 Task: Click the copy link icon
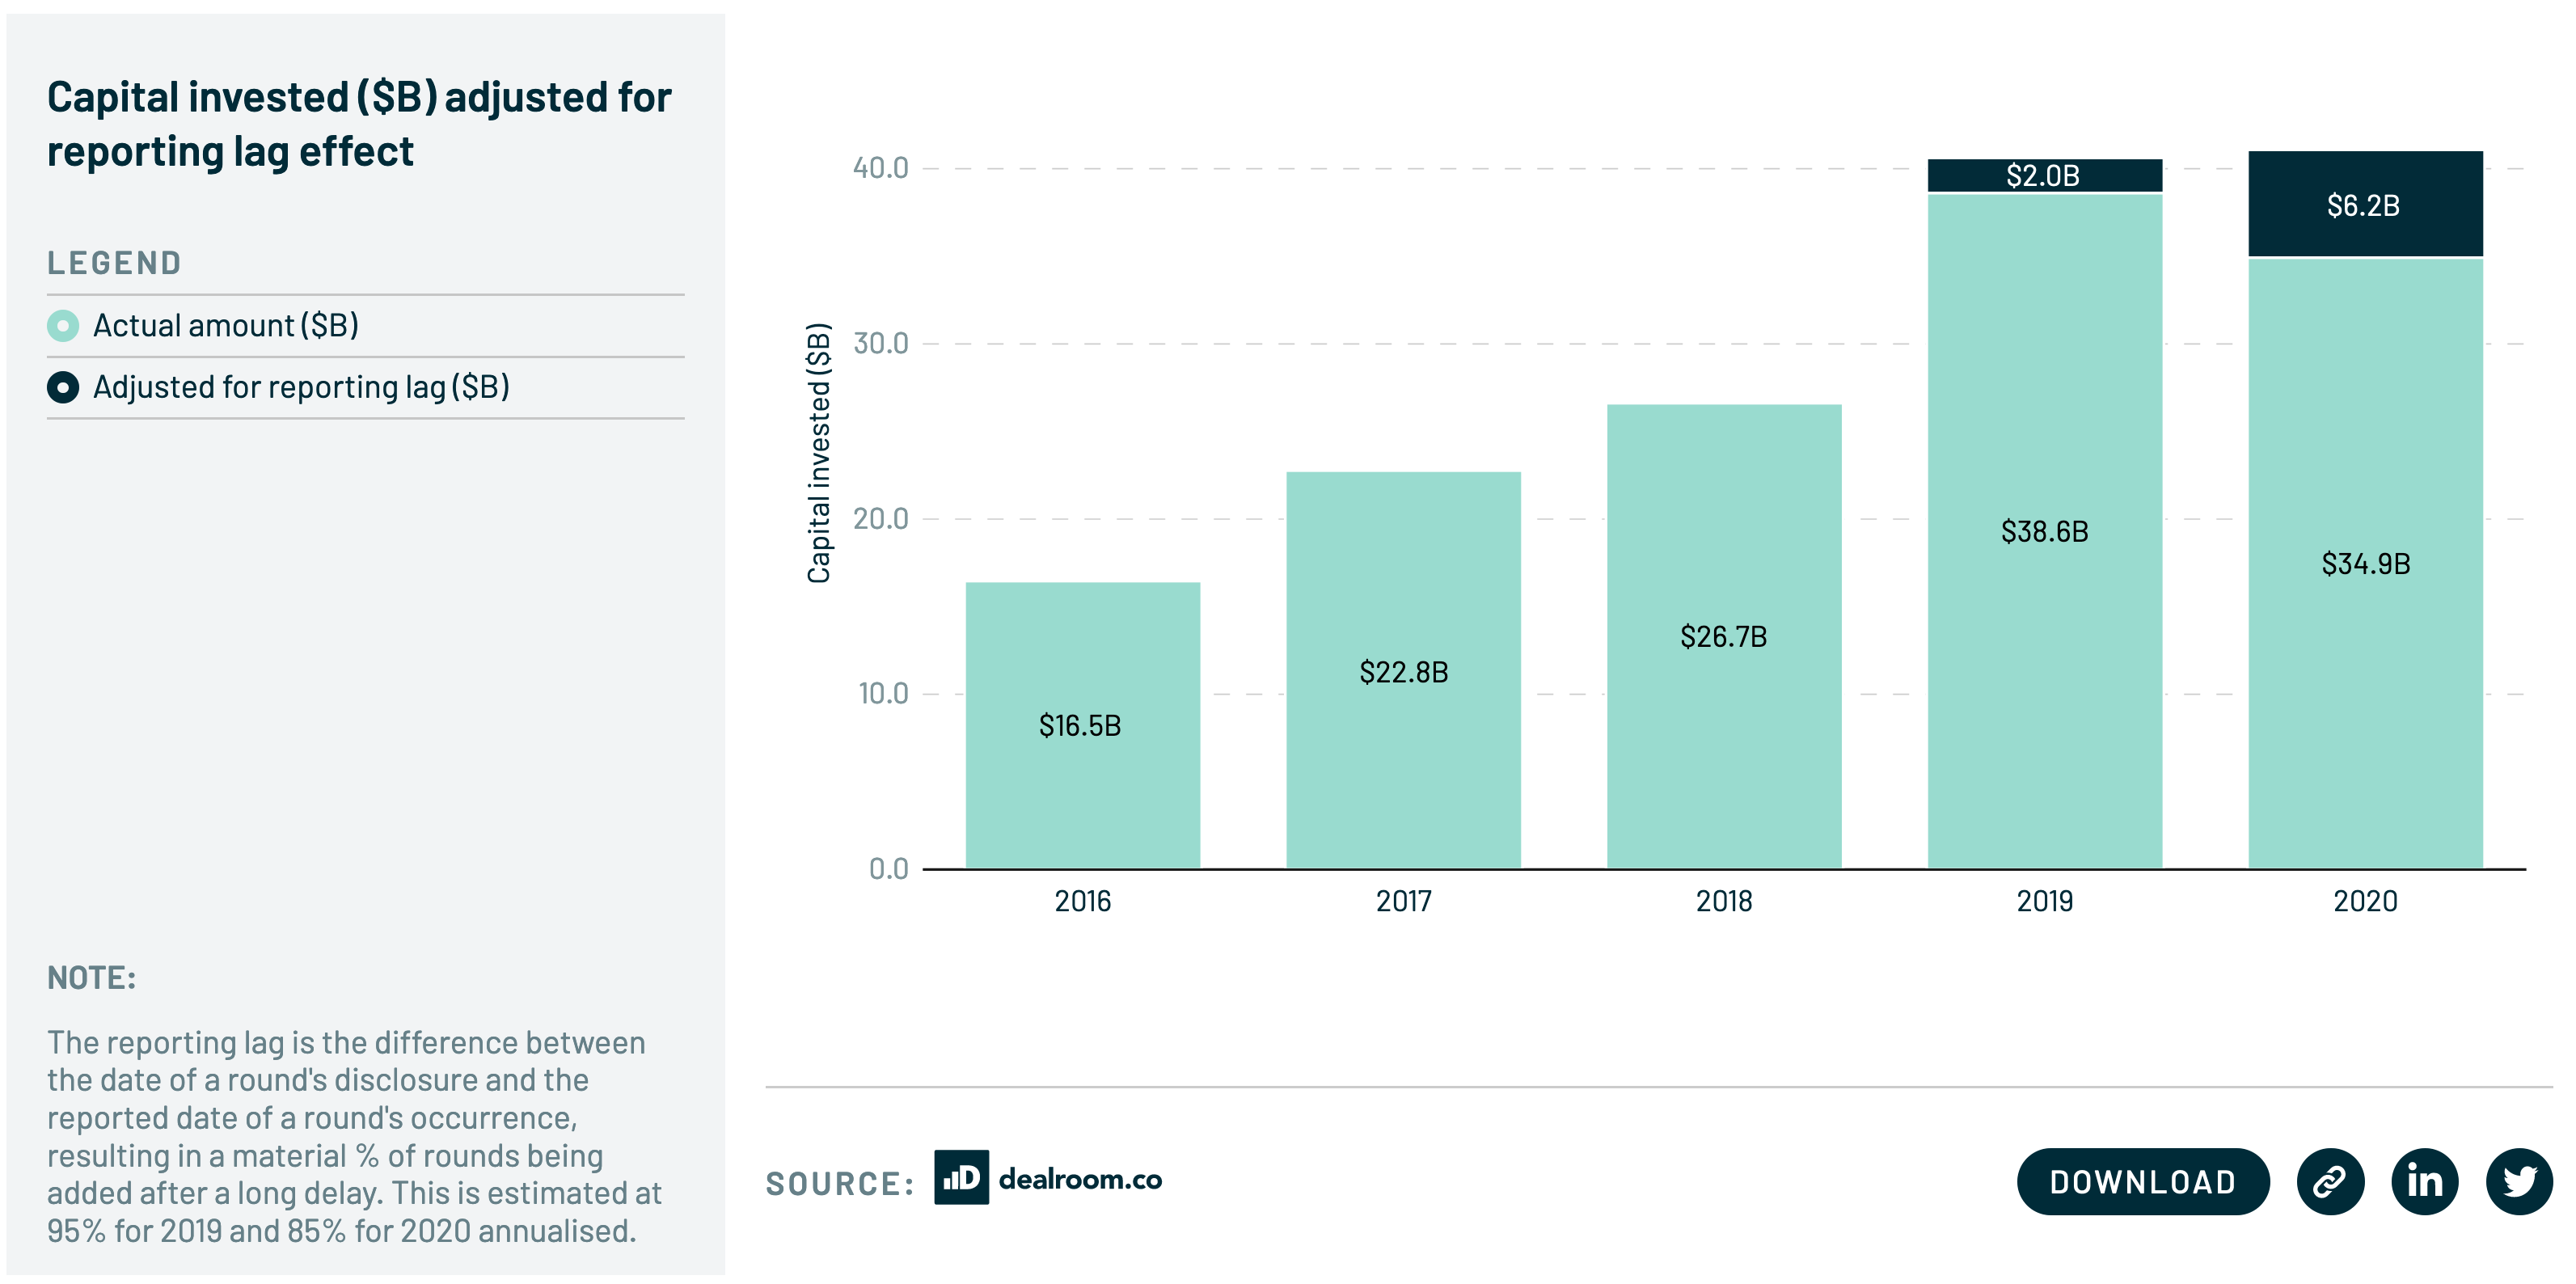click(x=2329, y=1181)
